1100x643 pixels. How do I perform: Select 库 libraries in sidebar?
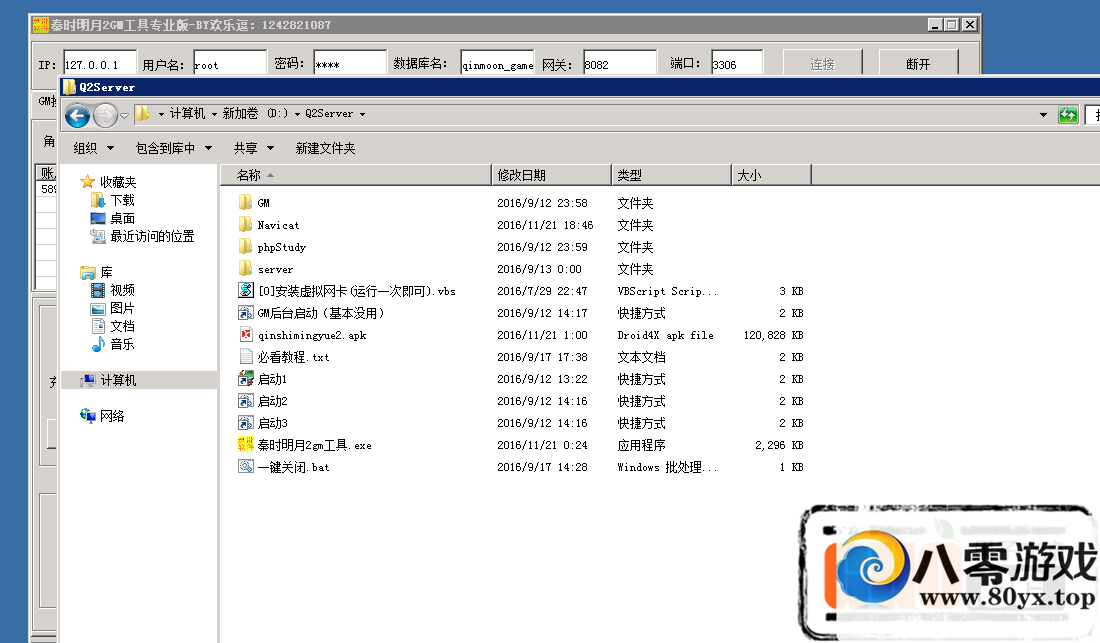click(x=106, y=272)
